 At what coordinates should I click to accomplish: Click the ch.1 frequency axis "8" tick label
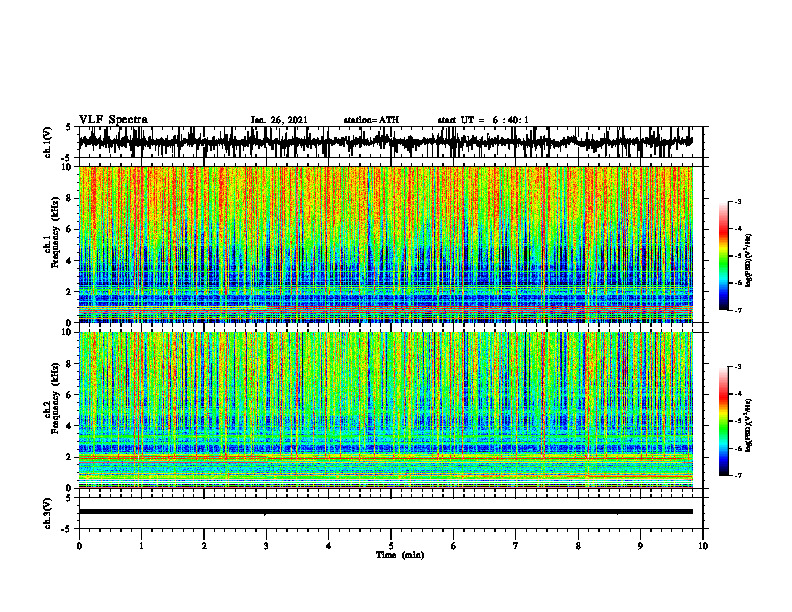tap(70, 198)
